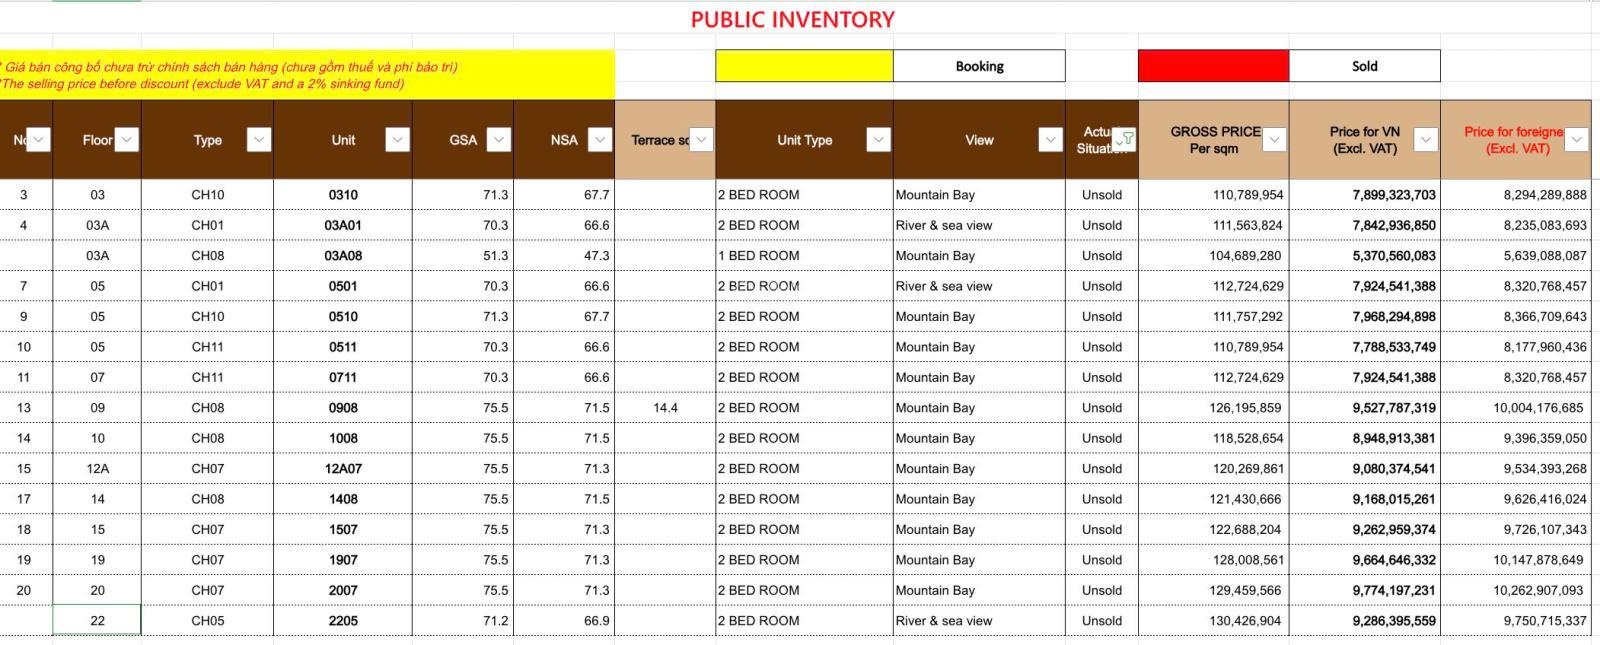1600x645 pixels.
Task: Open the Gross Price per sqm filter dropdown
Action: click(1274, 140)
